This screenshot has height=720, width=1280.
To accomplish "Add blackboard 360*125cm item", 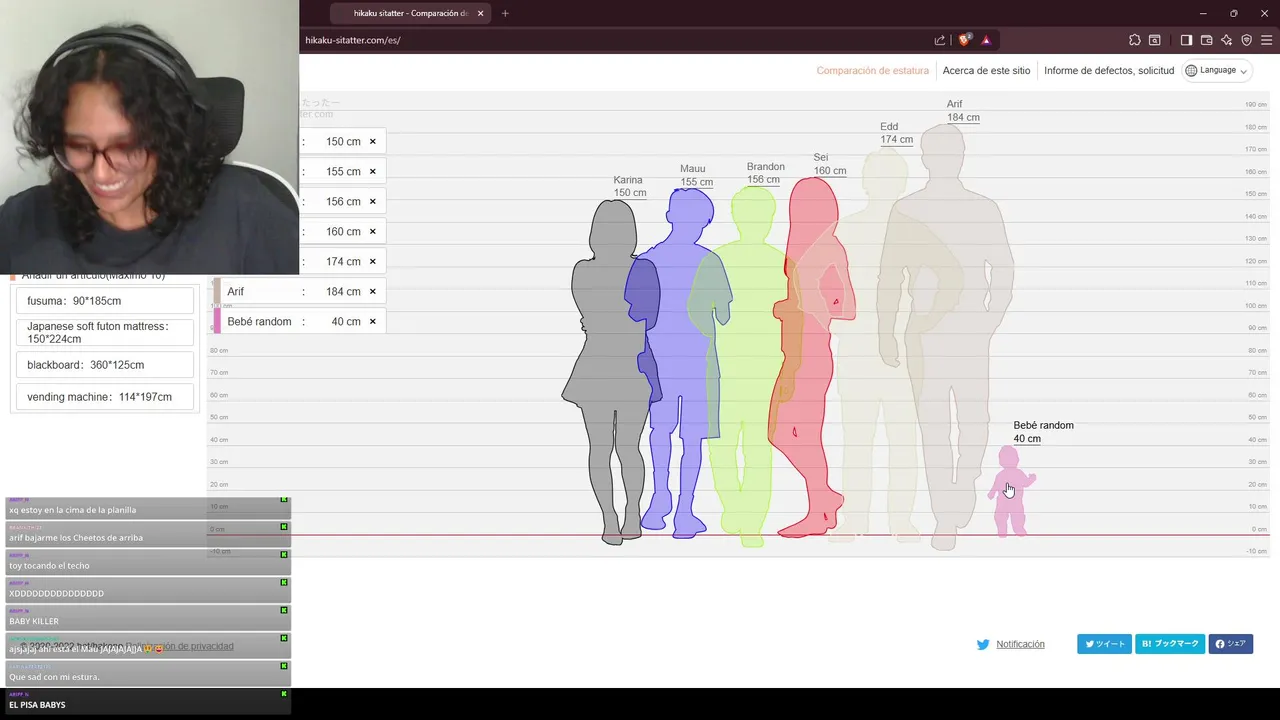I will click(x=104, y=365).
